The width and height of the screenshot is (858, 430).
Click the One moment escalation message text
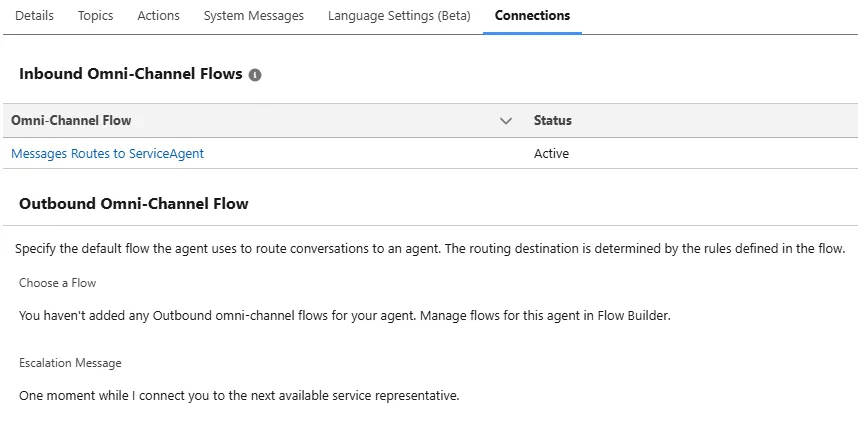pos(239,396)
